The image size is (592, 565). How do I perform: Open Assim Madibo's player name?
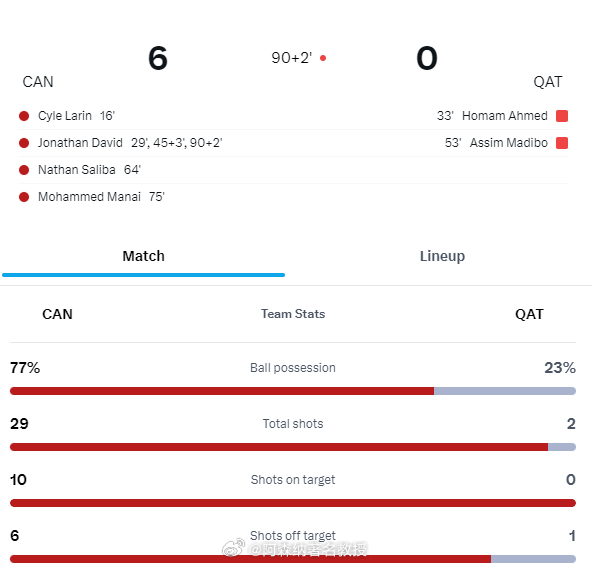tap(509, 143)
